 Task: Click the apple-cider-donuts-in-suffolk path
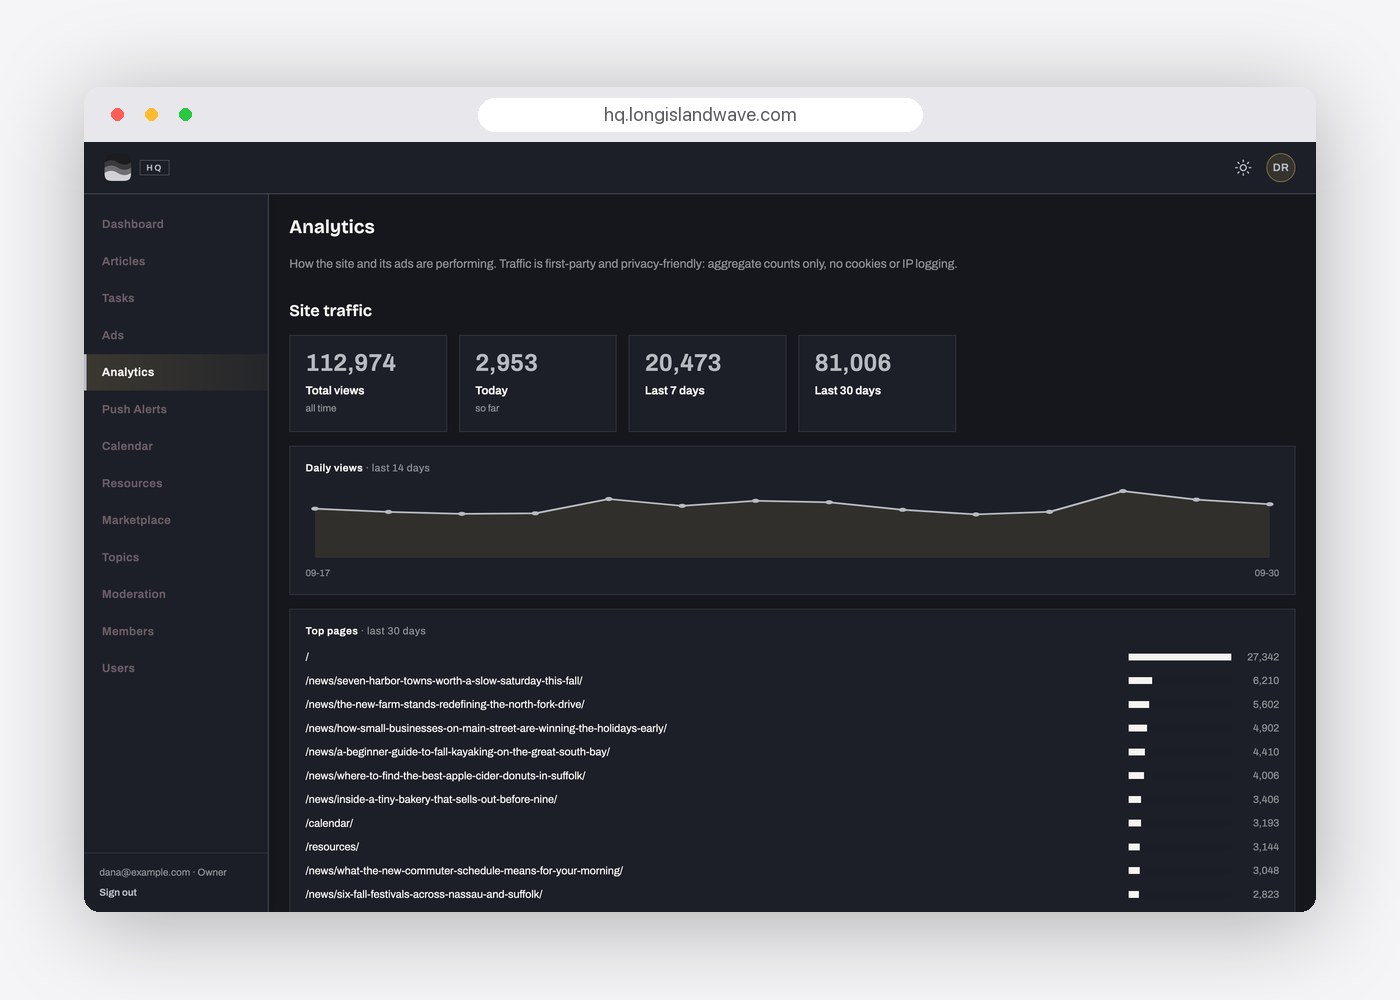click(445, 776)
